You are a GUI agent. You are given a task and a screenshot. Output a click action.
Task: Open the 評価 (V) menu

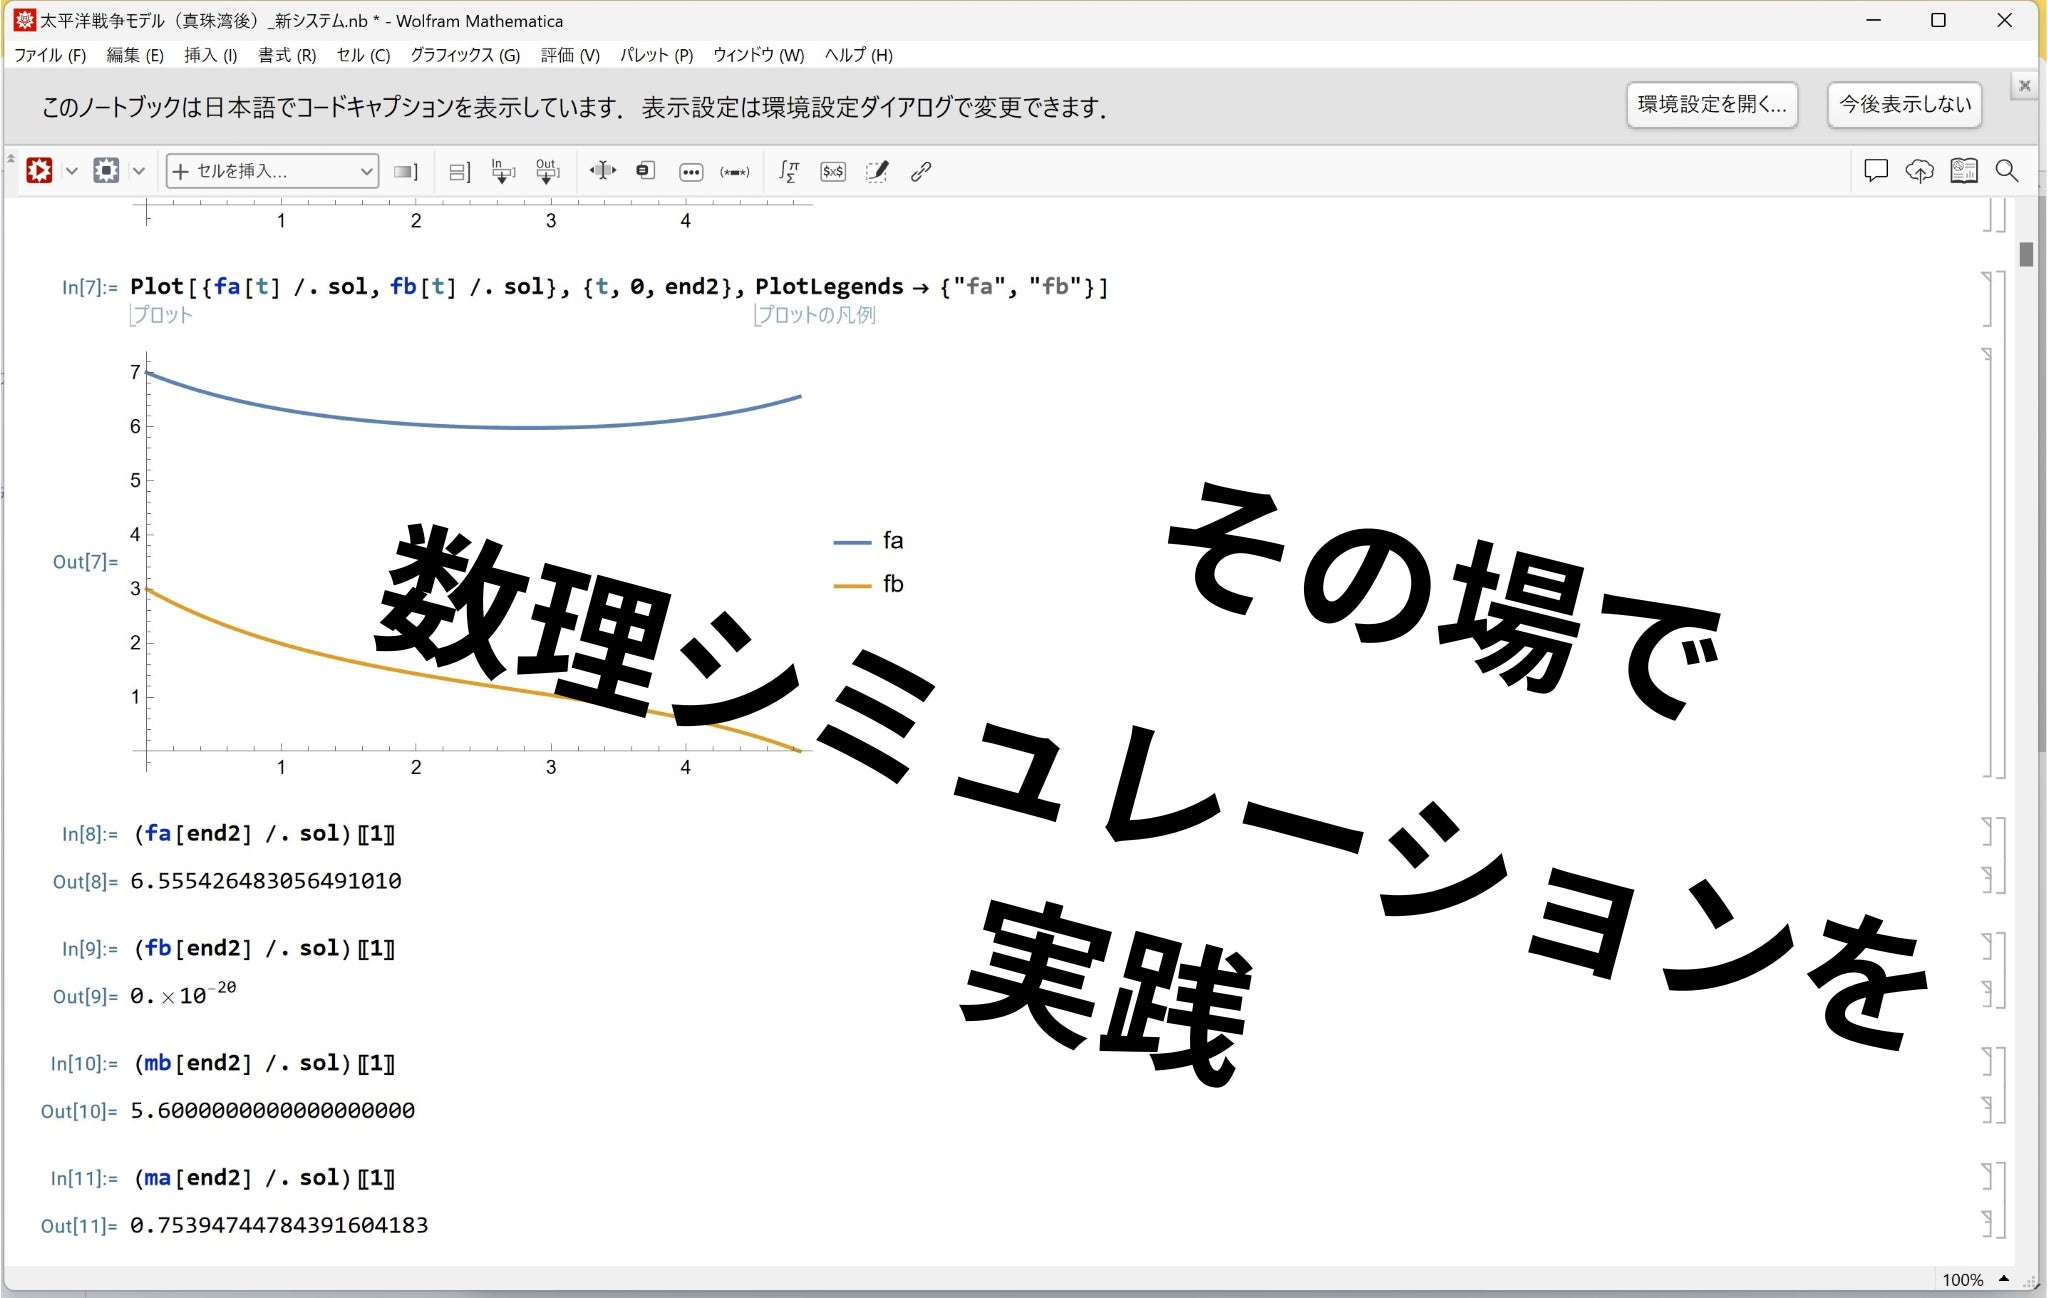point(569,55)
